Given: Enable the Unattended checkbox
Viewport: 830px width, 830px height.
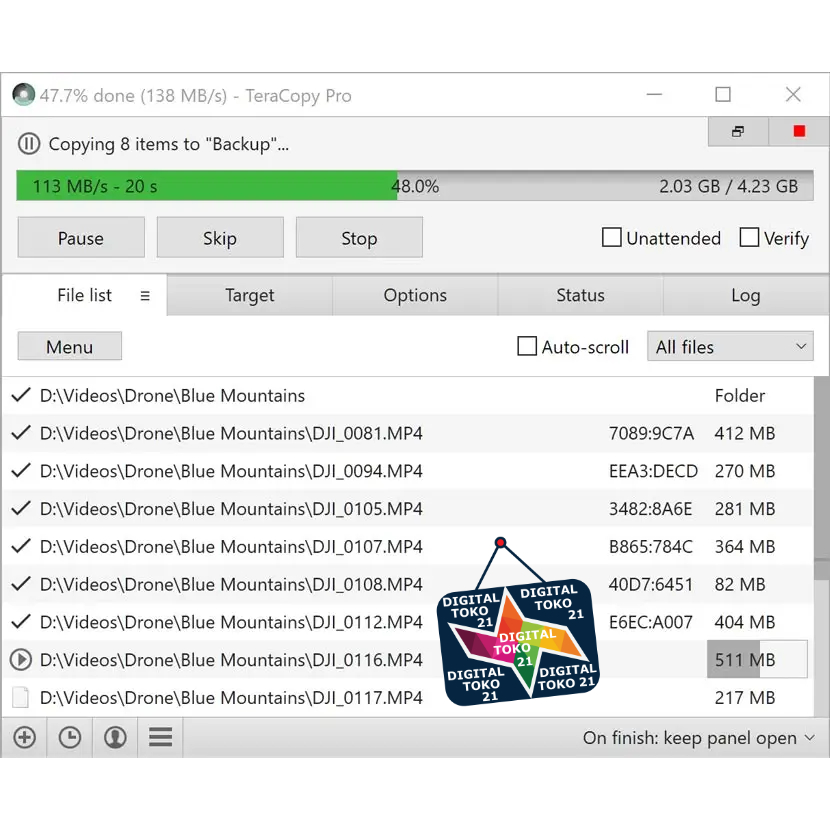Looking at the screenshot, I should (611, 238).
